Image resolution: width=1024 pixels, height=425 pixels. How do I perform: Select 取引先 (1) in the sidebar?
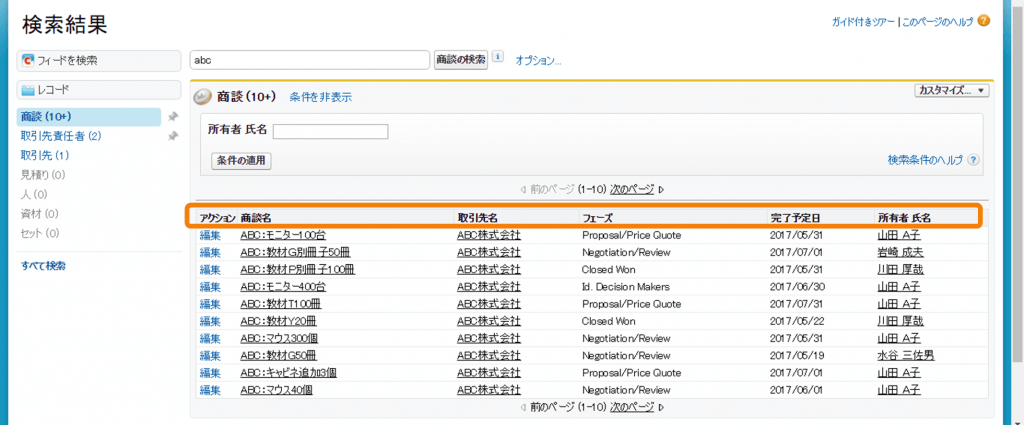45,155
